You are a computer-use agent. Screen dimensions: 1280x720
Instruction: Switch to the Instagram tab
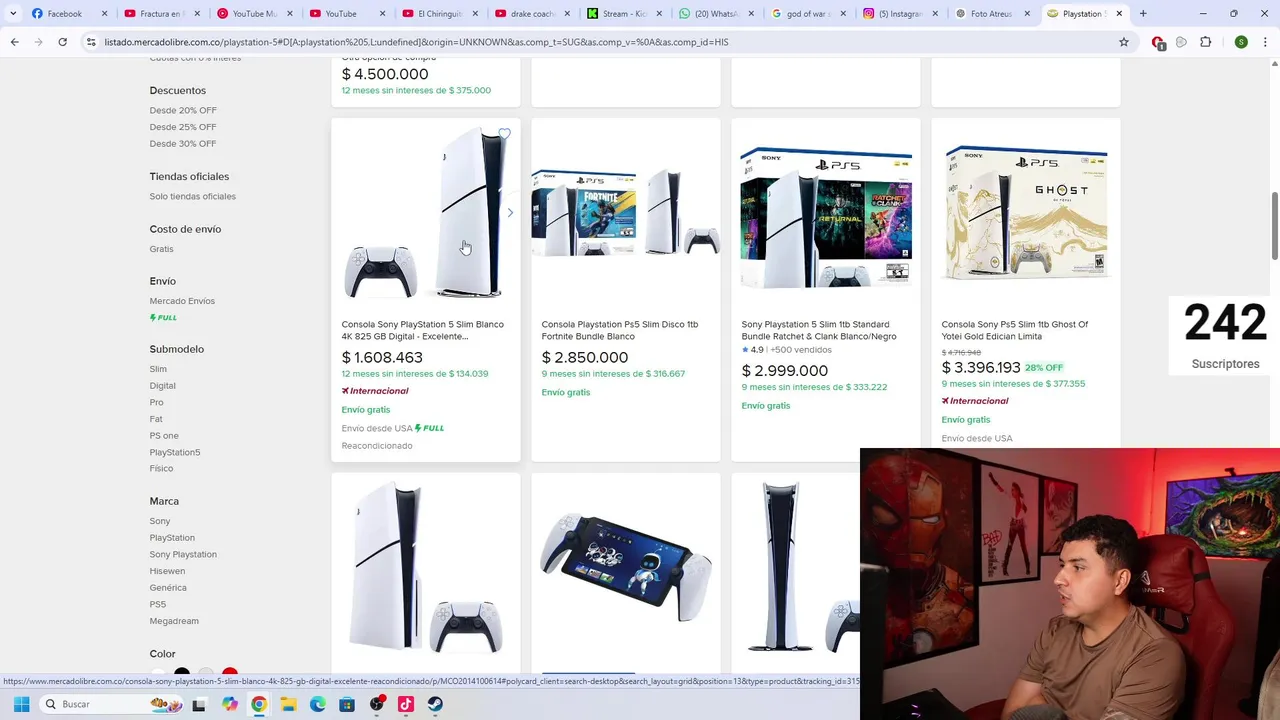click(900, 14)
